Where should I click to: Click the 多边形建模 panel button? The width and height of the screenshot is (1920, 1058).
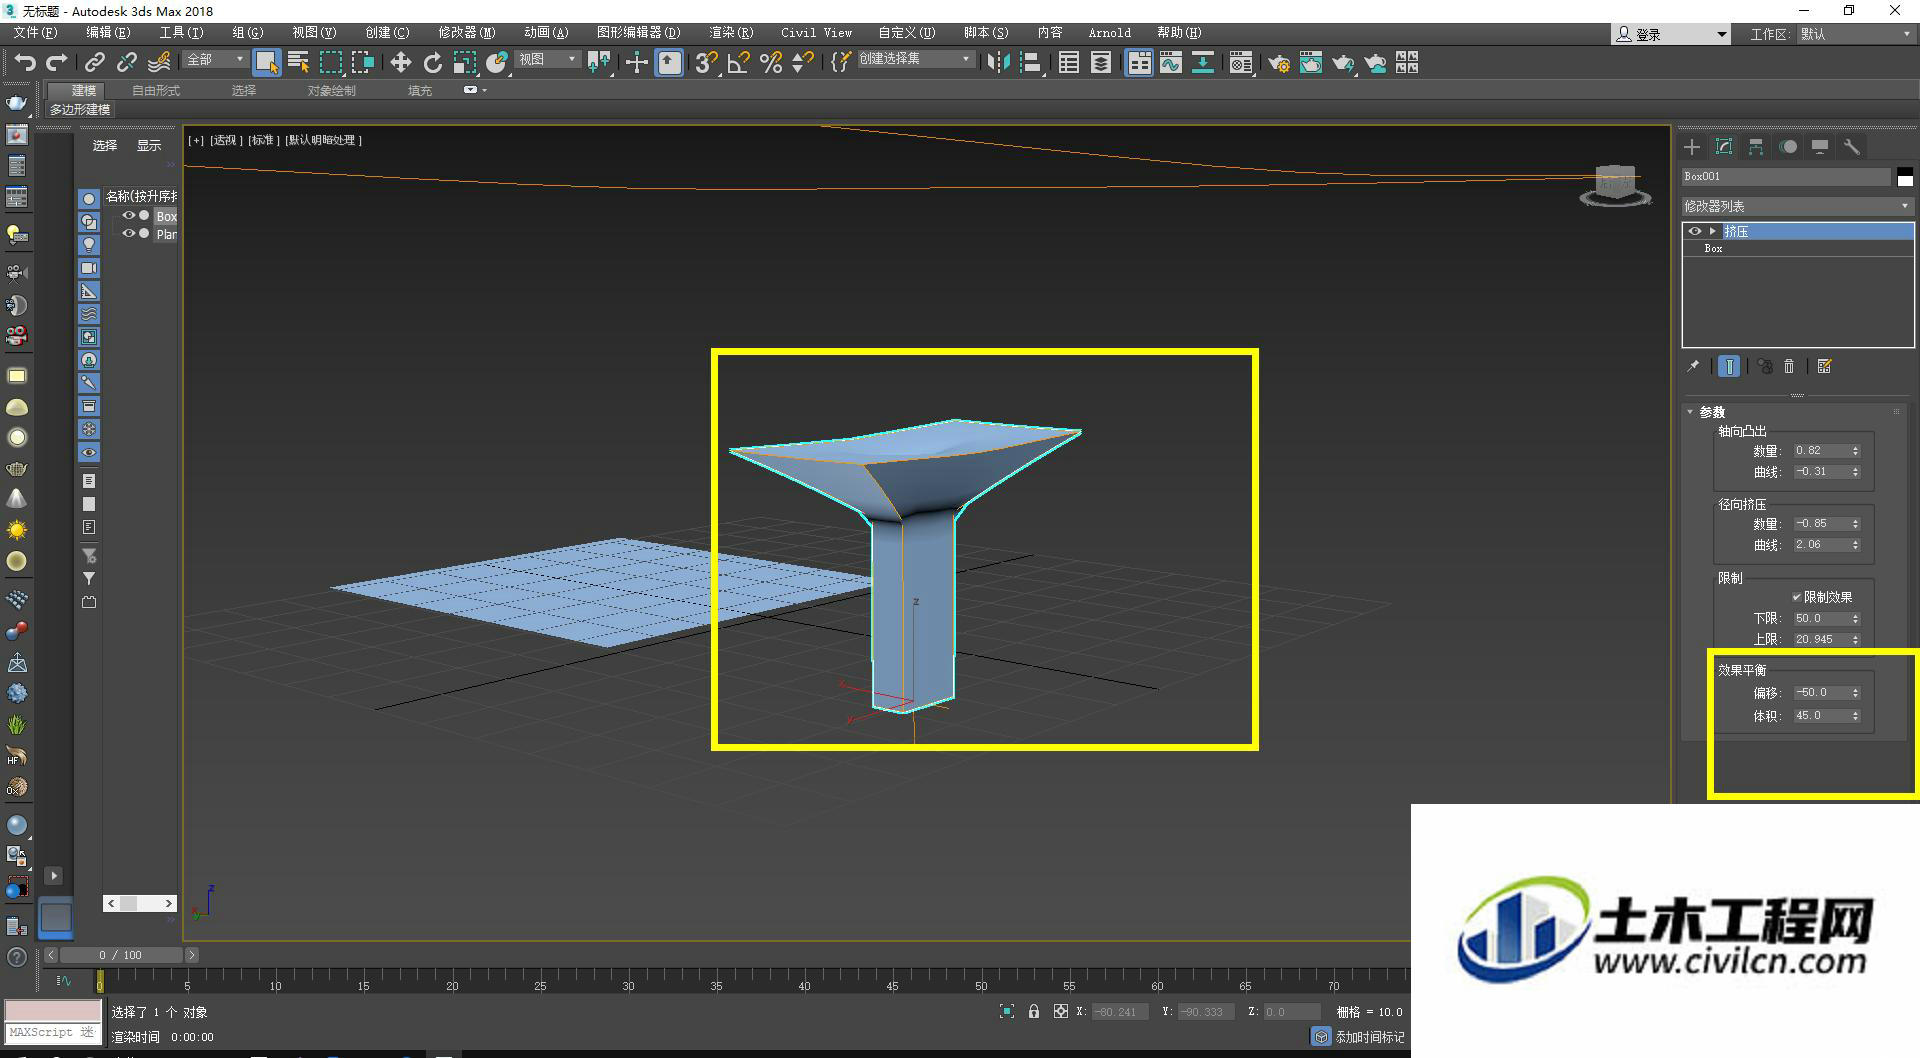tap(81, 109)
